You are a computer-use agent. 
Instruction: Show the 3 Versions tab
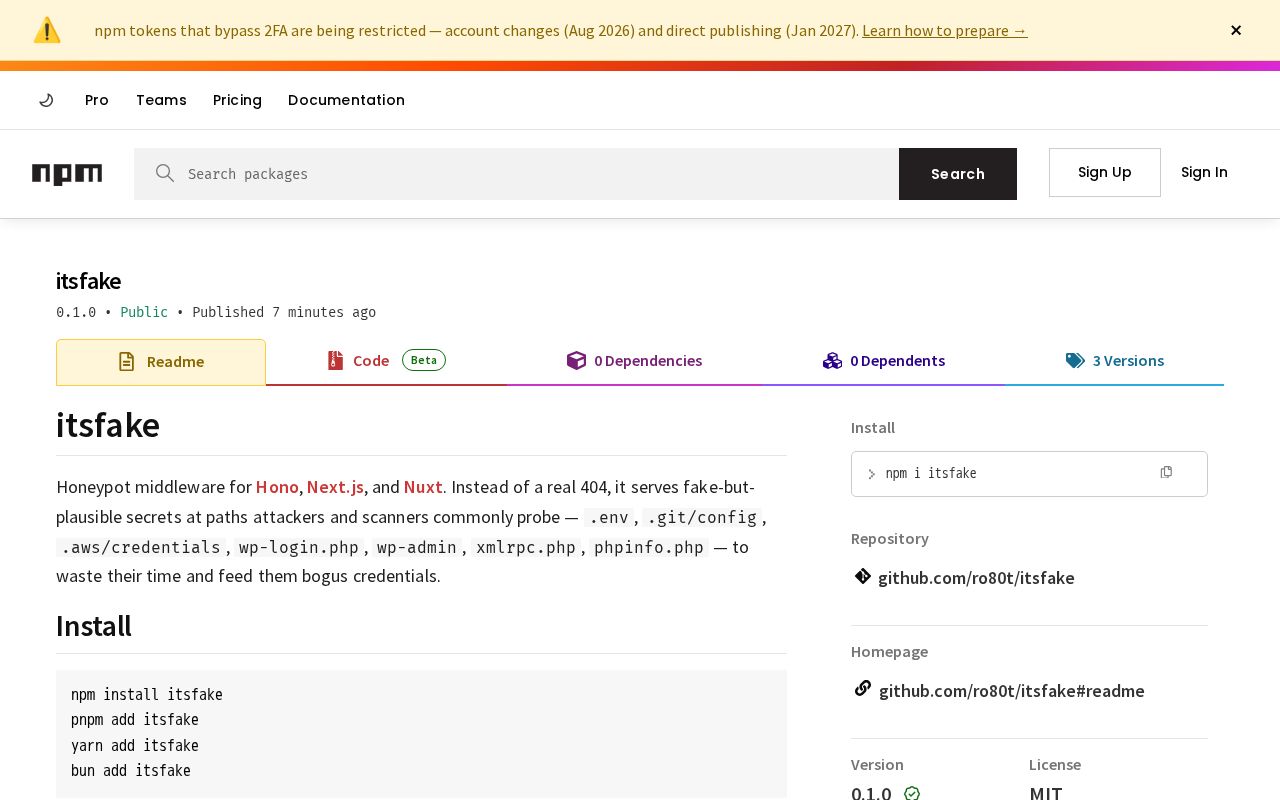click(x=1115, y=361)
